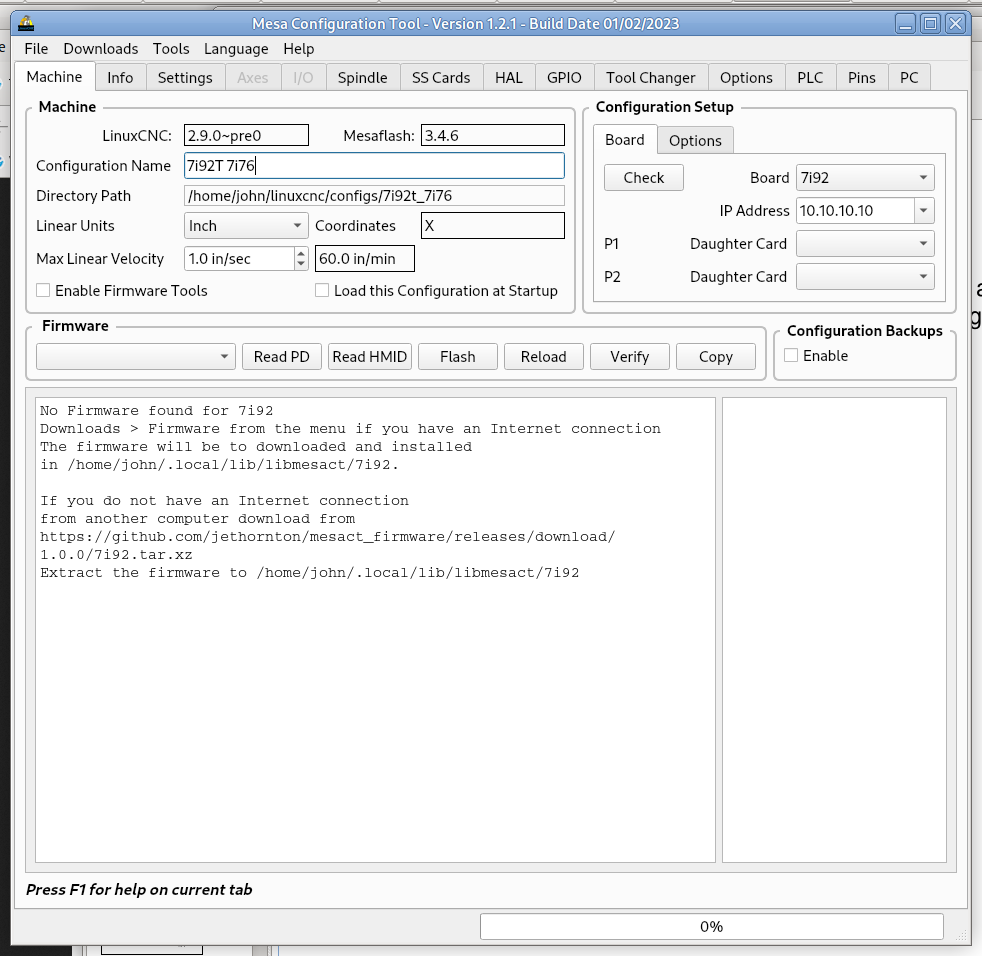
Task: Click the IP Address text field
Action: click(x=855, y=211)
